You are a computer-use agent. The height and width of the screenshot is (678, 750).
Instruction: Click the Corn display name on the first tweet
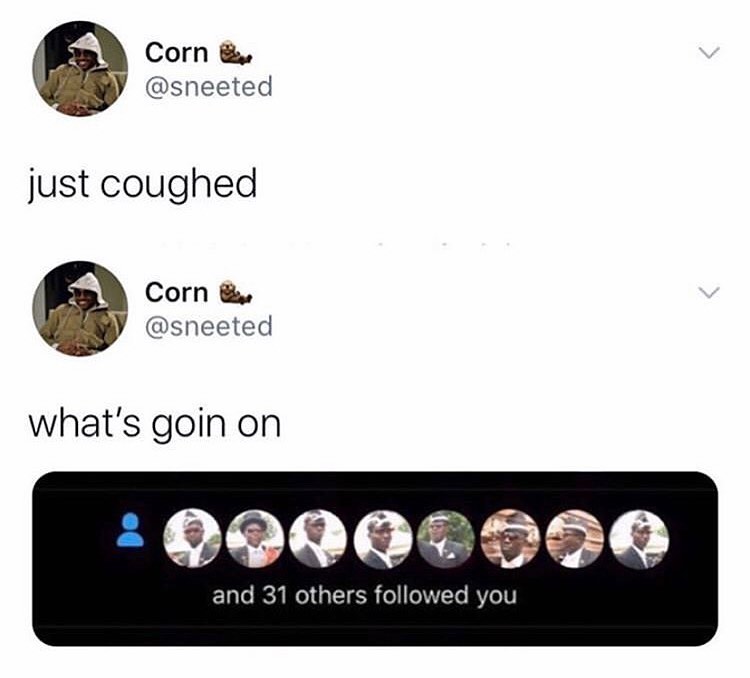tap(176, 53)
